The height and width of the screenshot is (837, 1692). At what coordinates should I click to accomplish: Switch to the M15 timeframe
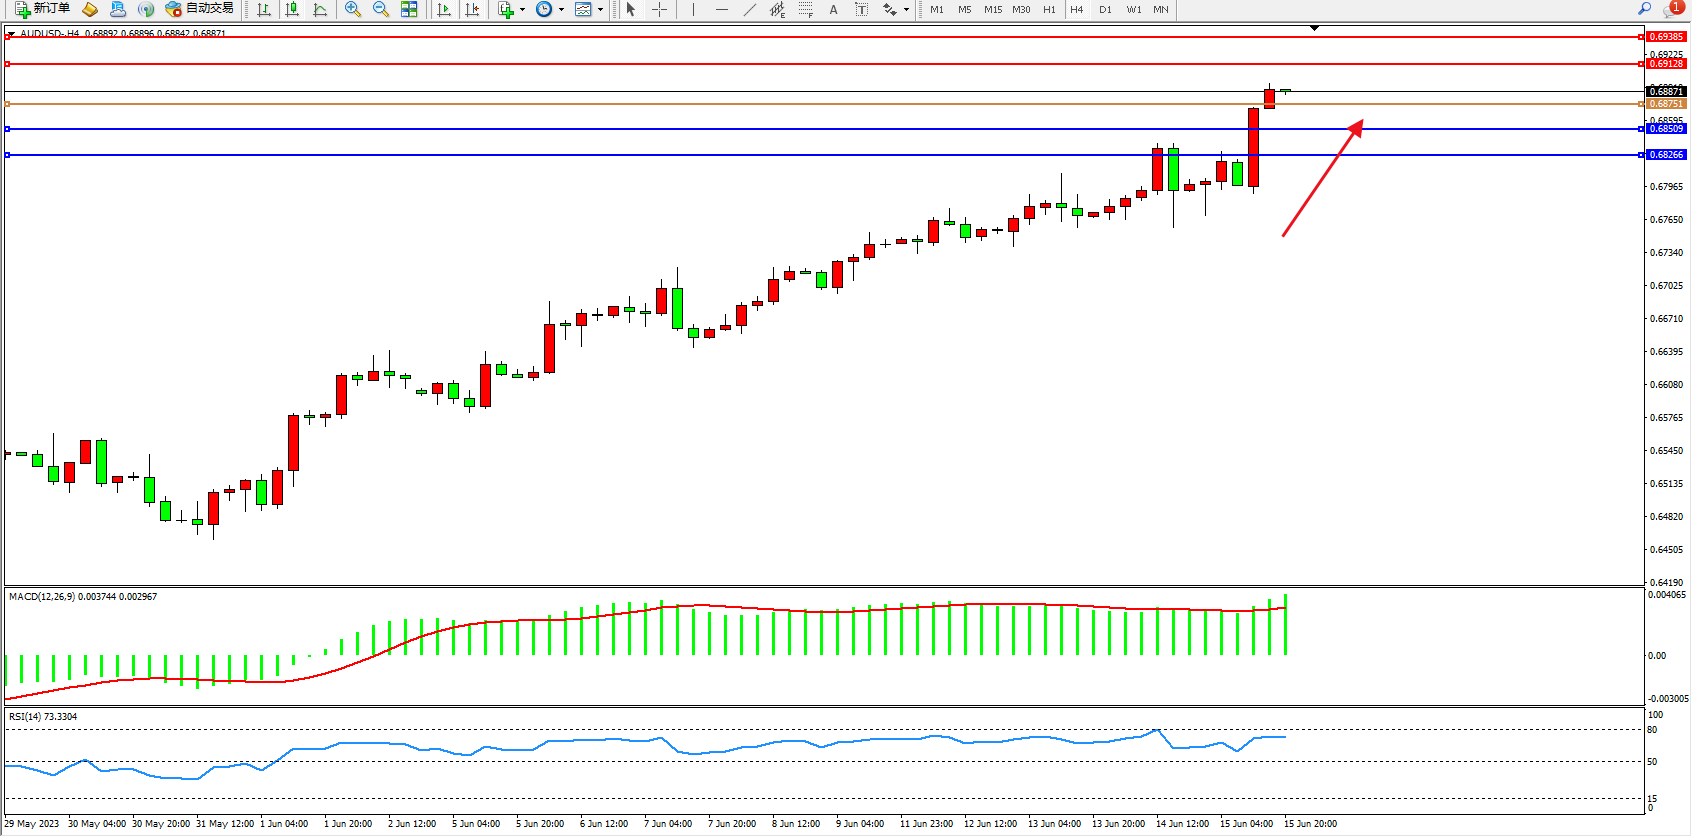click(x=992, y=9)
